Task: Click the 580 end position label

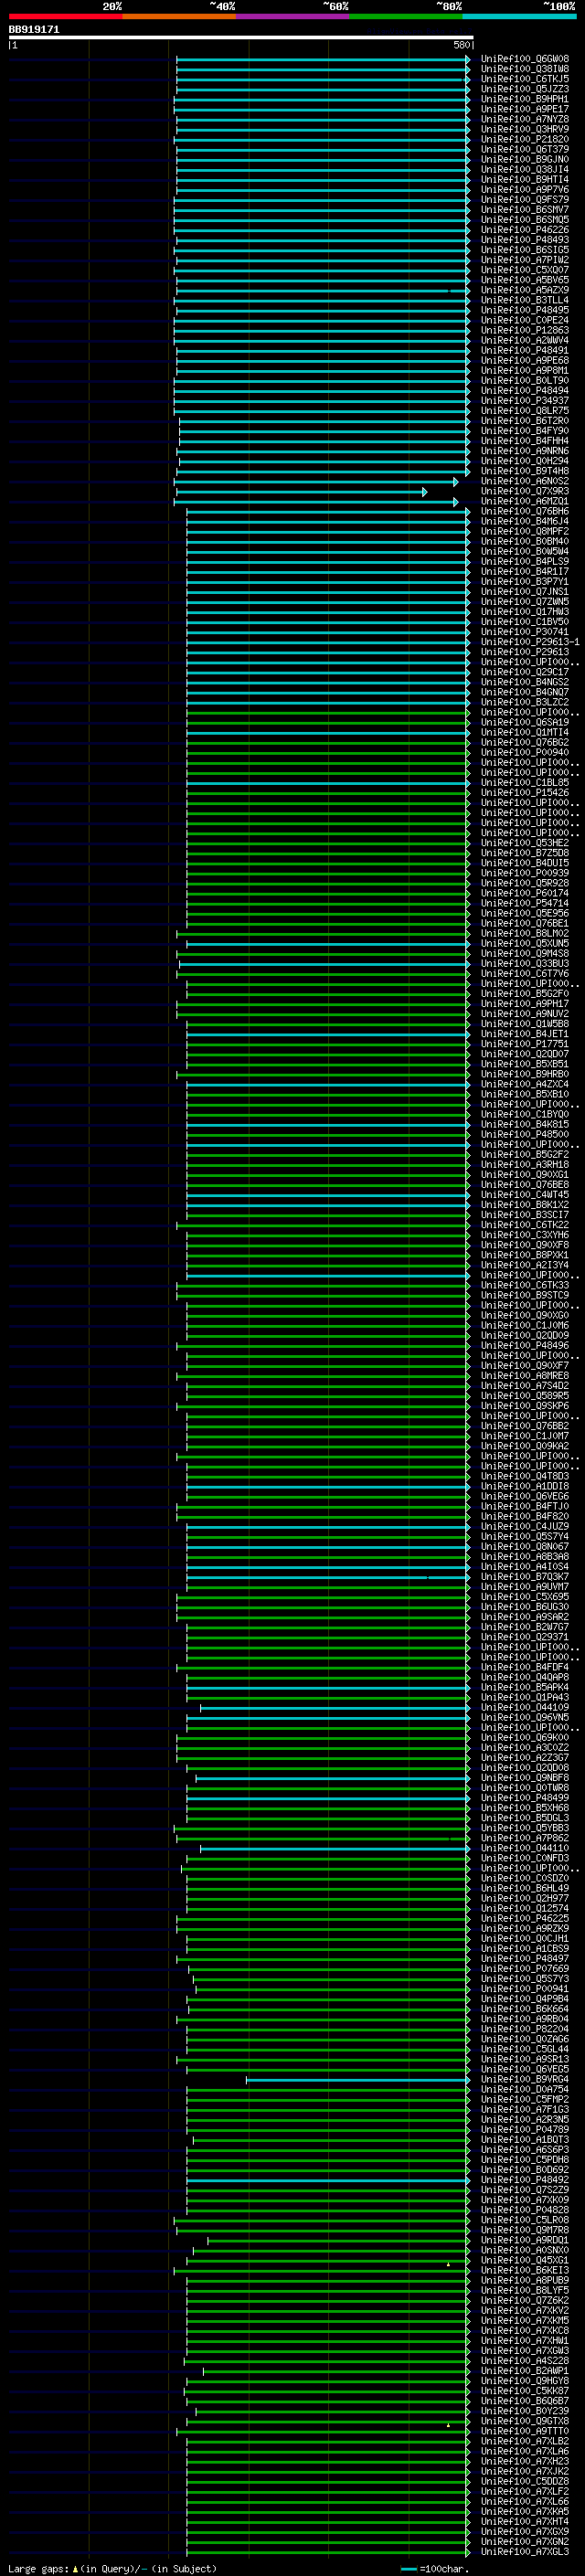Action: coord(462,45)
